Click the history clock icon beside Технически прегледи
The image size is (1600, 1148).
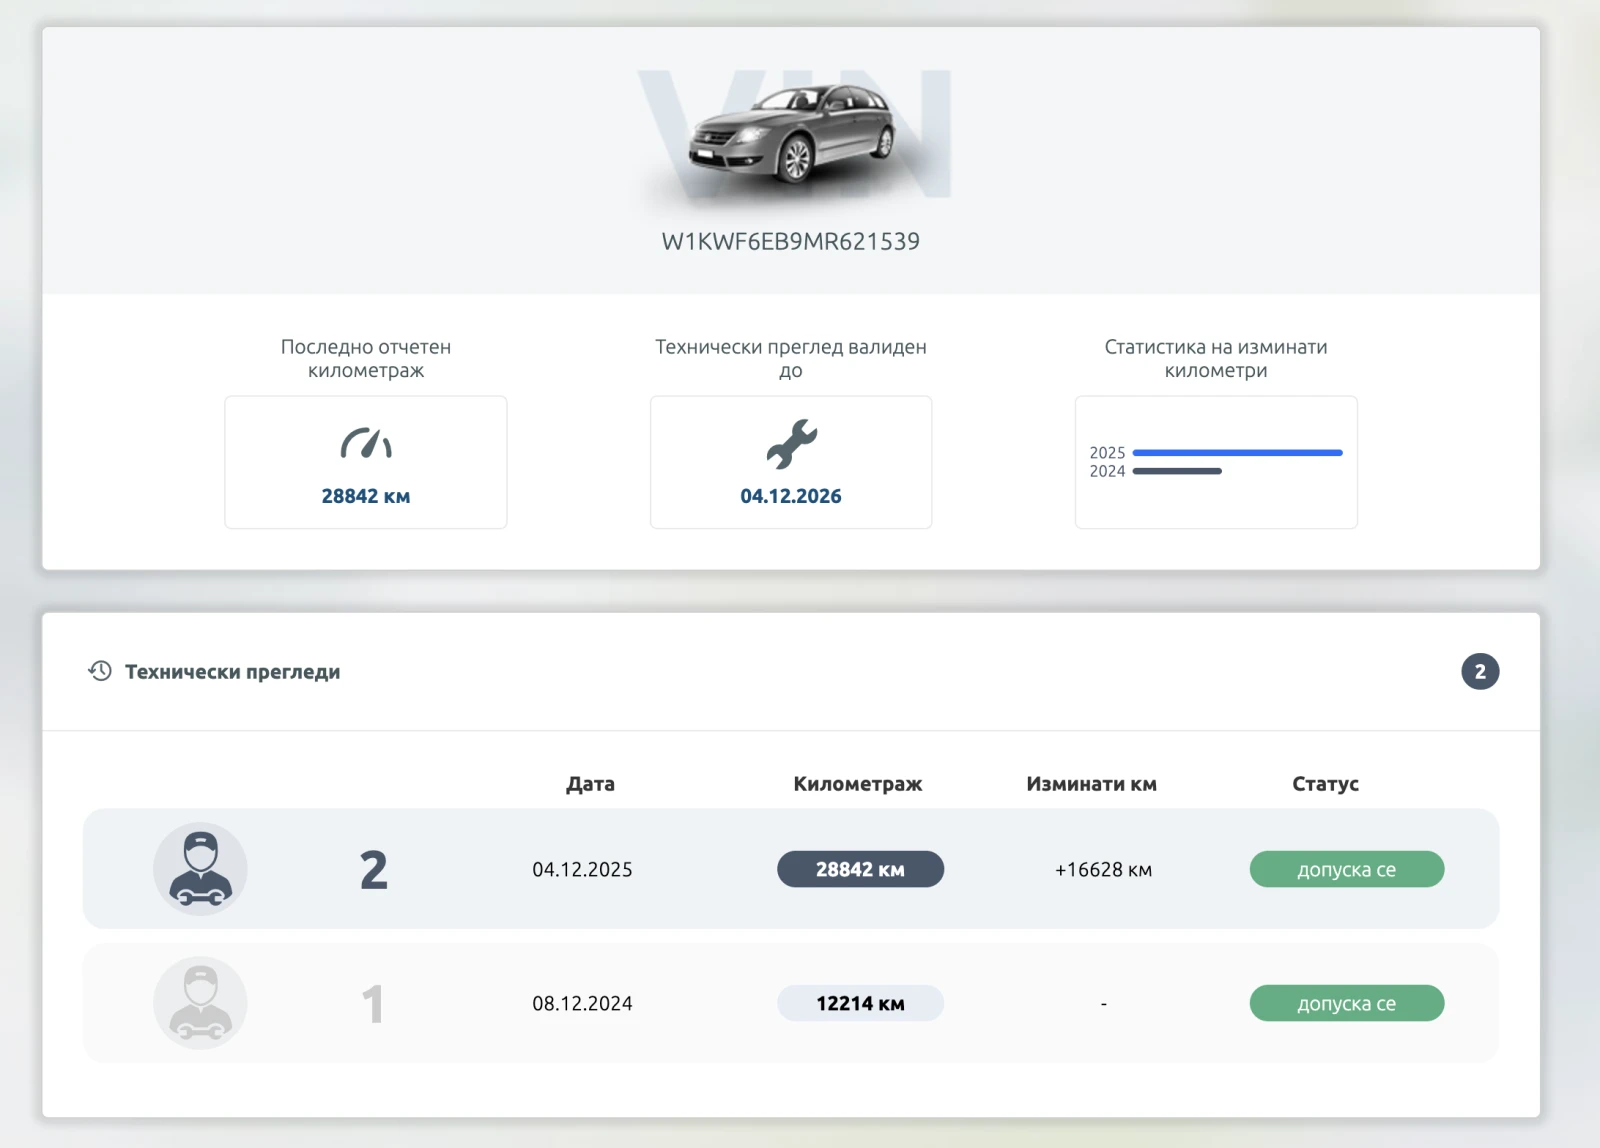point(100,671)
